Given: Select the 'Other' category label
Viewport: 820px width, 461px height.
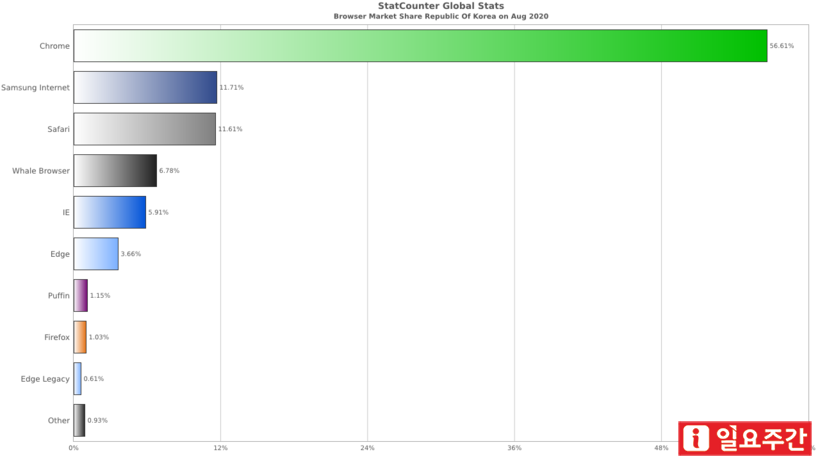Looking at the screenshot, I should 59,421.
